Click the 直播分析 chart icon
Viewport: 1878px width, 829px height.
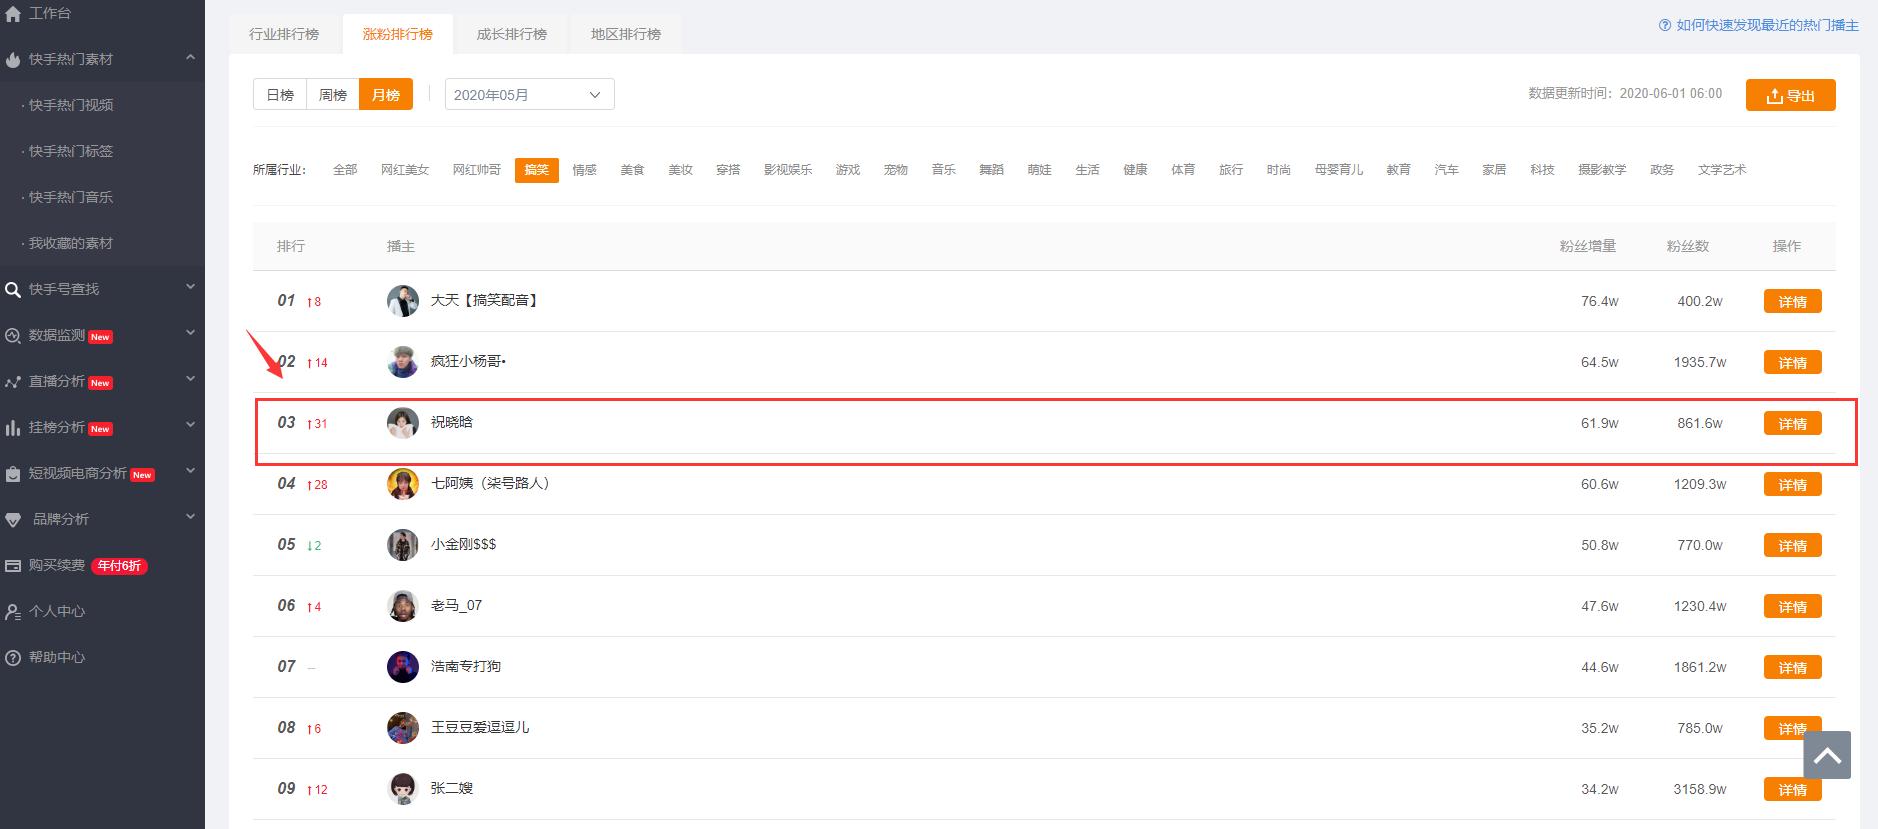click(13, 382)
